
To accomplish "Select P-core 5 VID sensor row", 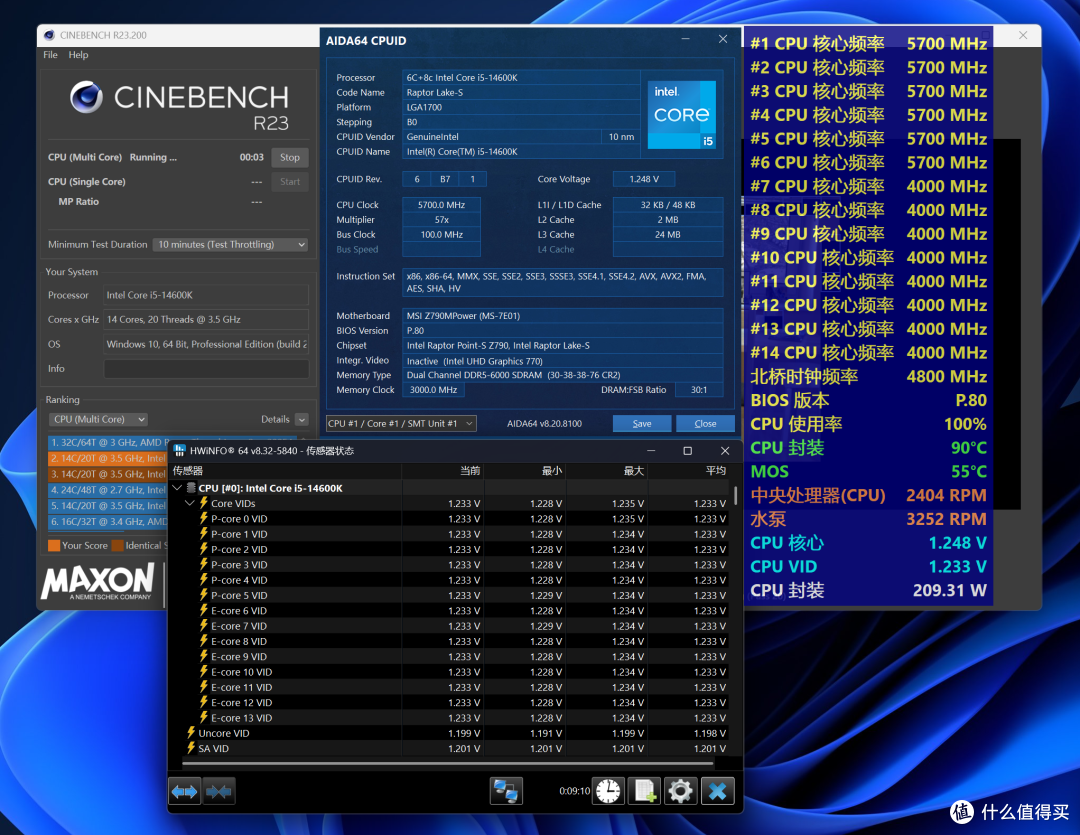I will point(451,595).
